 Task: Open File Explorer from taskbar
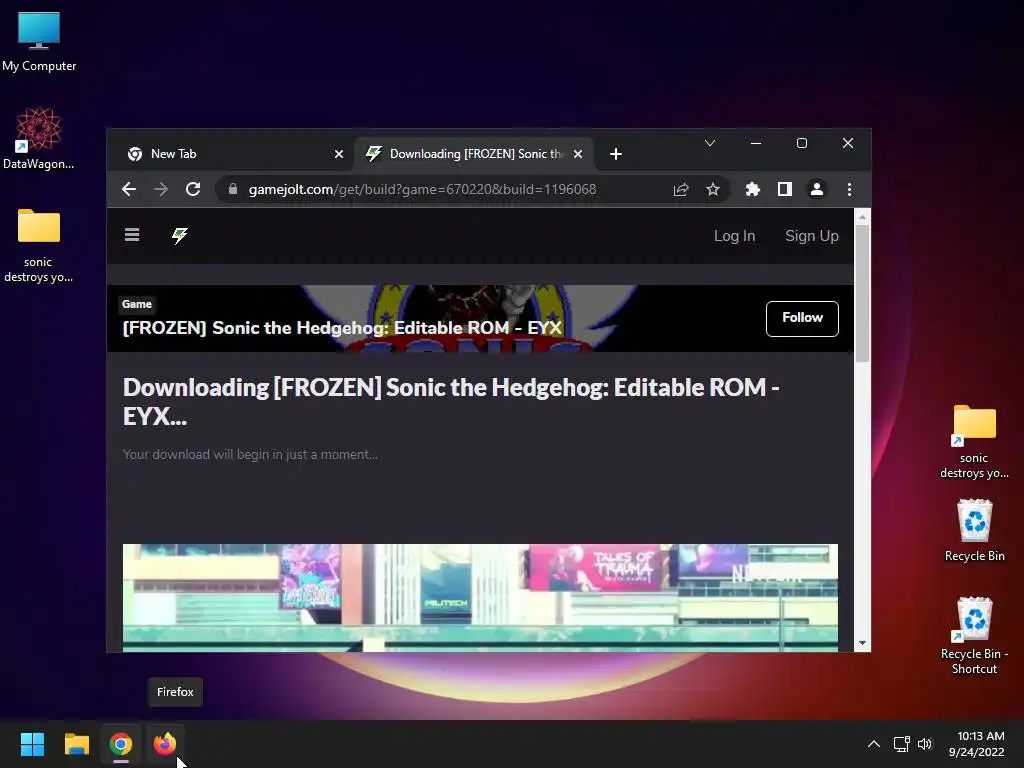76,744
